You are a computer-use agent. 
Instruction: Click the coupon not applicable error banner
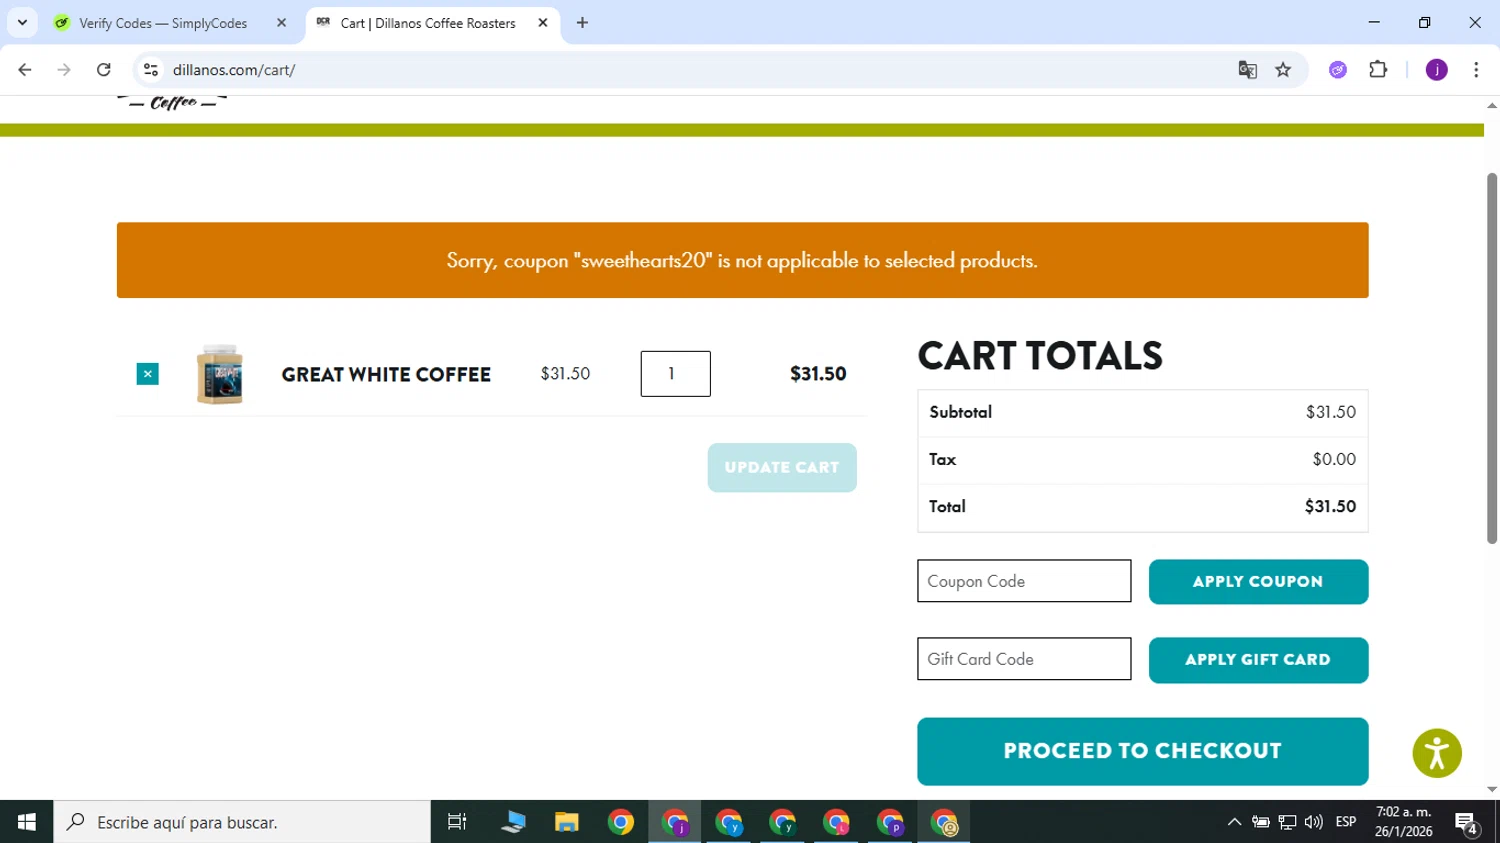coord(742,260)
